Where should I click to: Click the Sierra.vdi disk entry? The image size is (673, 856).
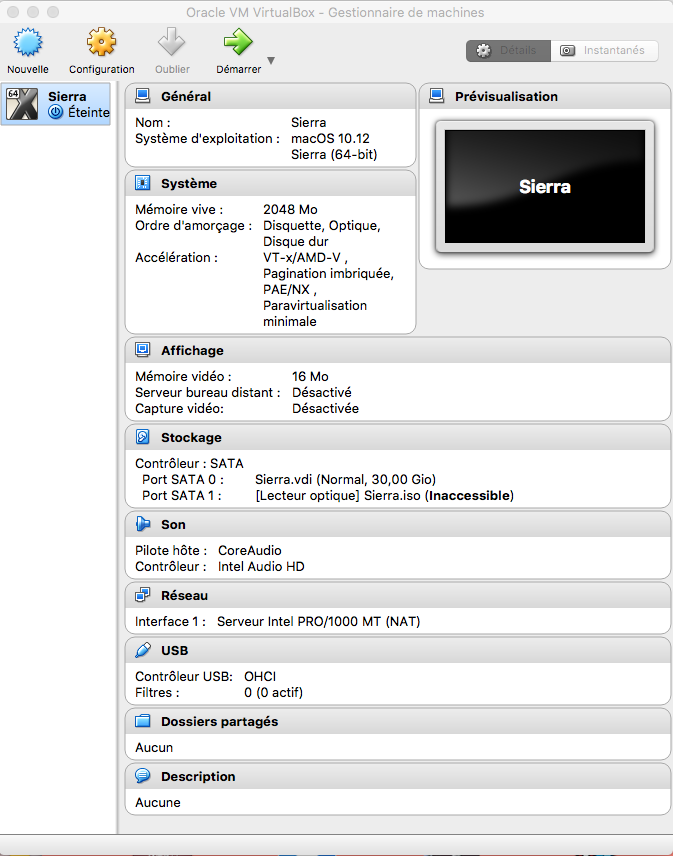tap(345, 479)
